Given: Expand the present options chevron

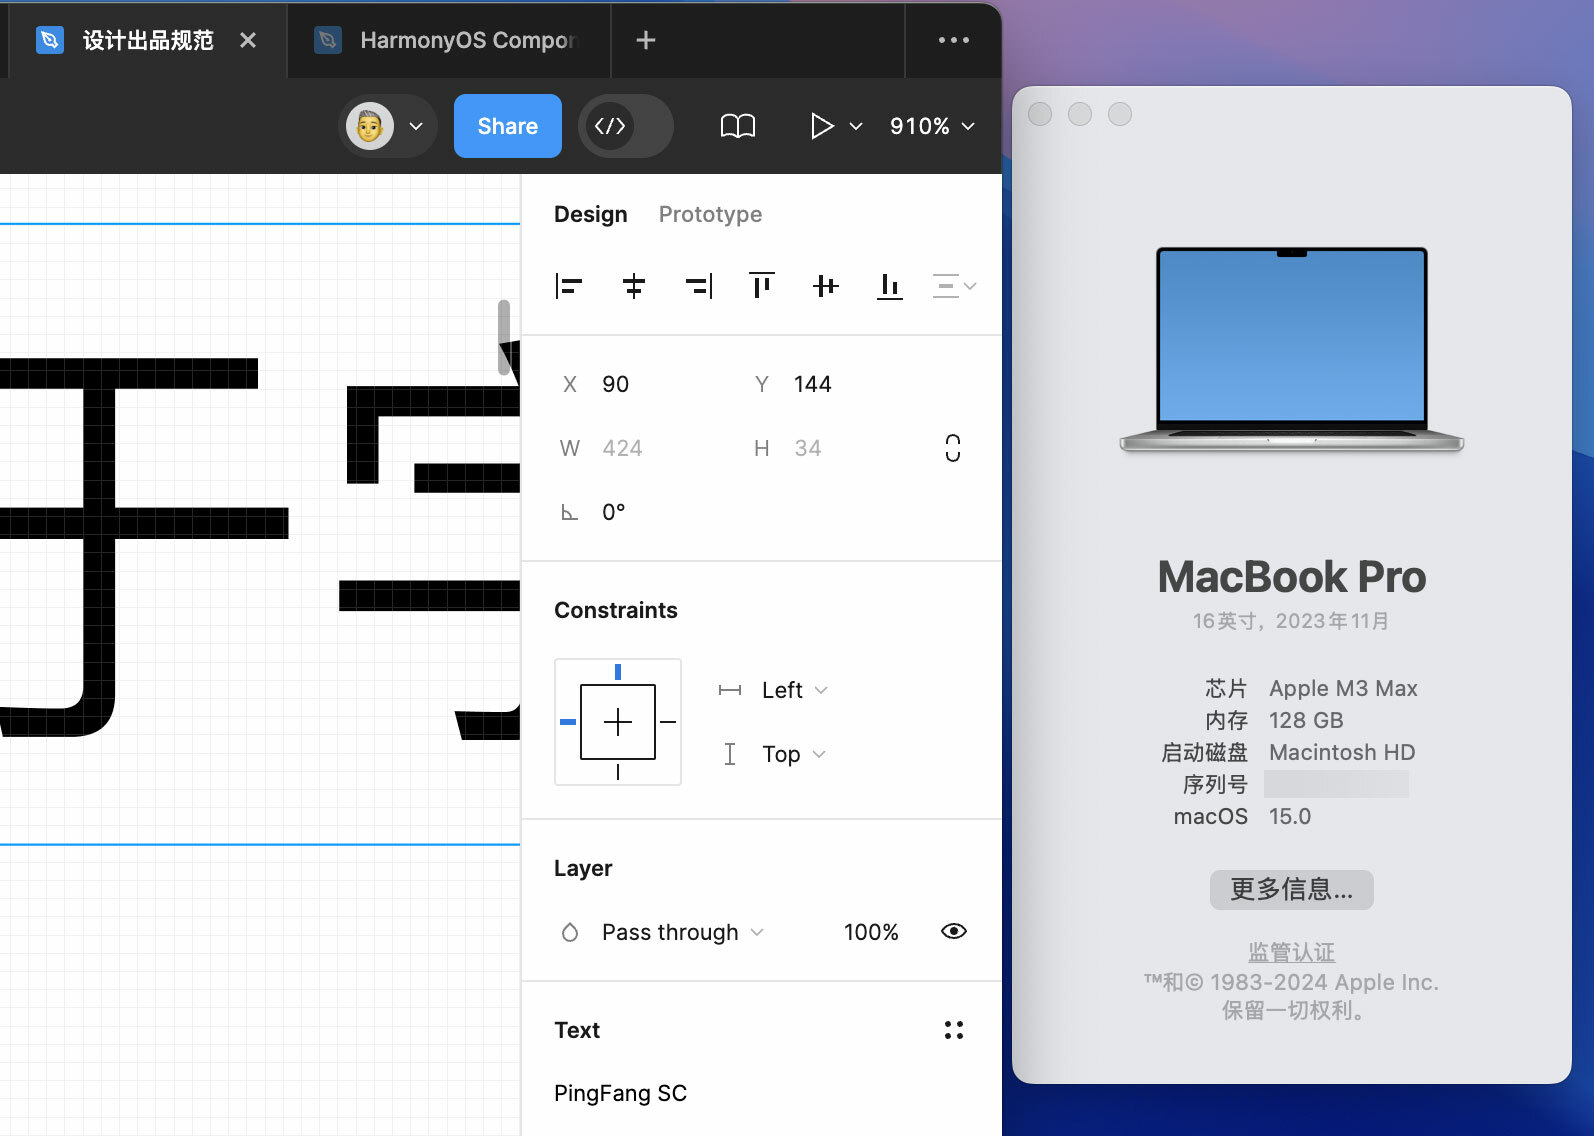Looking at the screenshot, I should [856, 126].
